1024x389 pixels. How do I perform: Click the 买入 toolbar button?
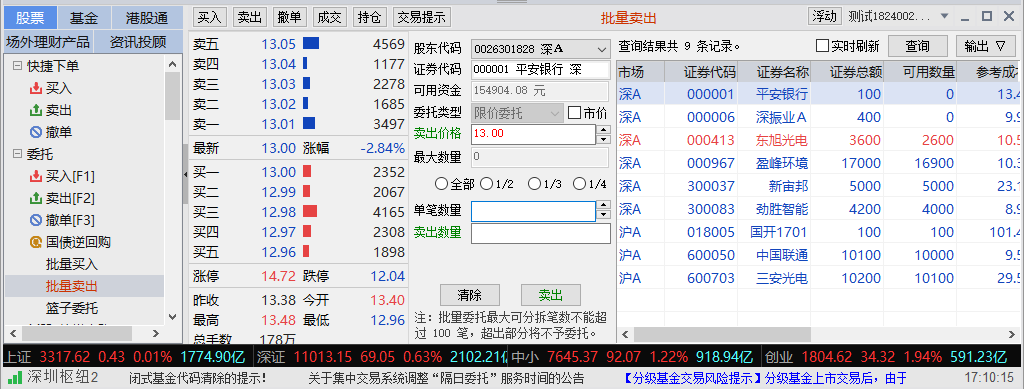click(210, 18)
